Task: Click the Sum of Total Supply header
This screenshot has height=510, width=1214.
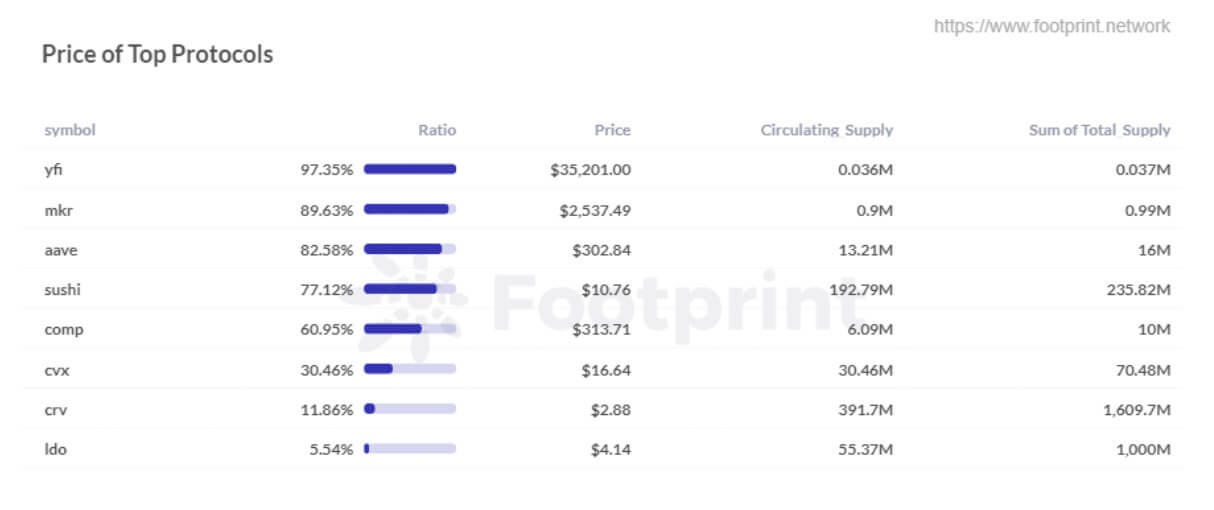Action: pos(1099,130)
